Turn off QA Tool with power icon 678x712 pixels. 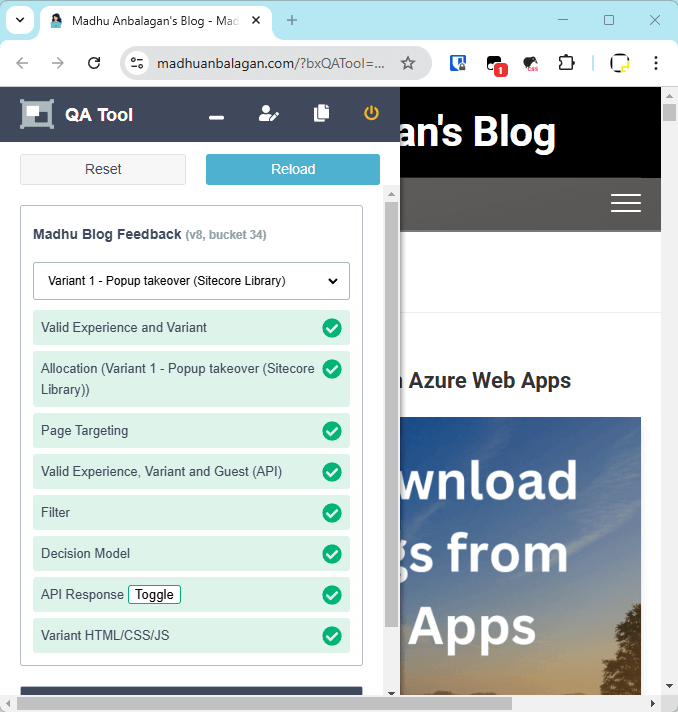pos(371,113)
